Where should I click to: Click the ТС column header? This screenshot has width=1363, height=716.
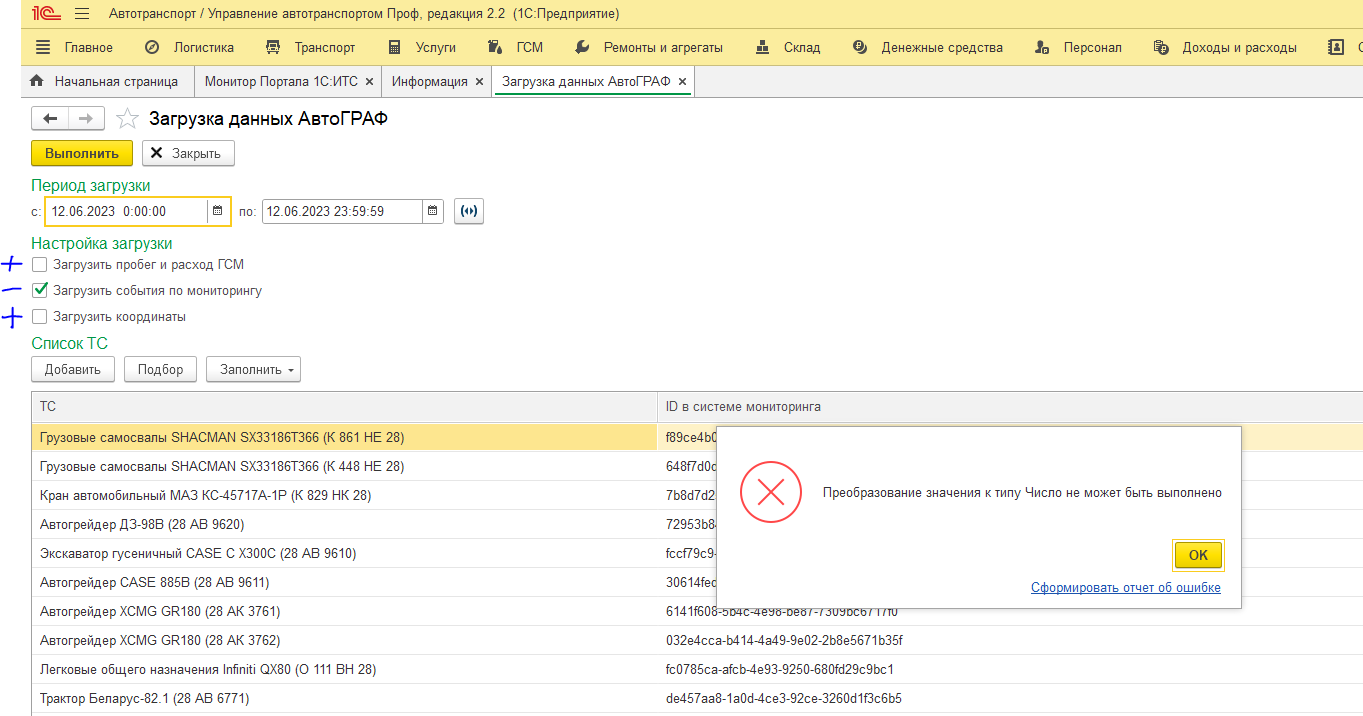344,406
